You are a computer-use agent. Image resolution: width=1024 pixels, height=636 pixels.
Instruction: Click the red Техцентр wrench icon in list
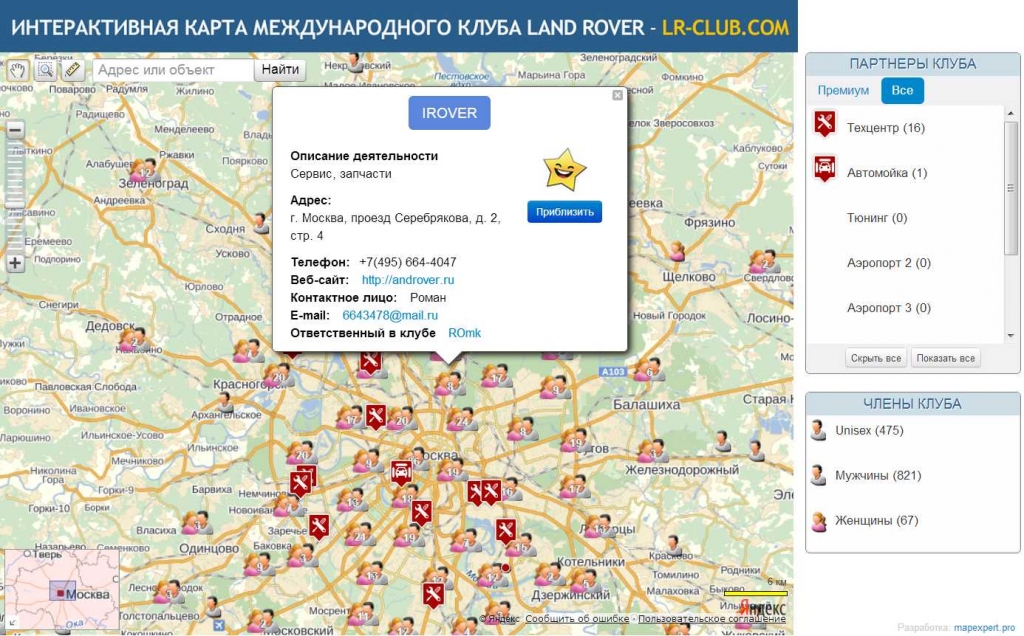point(825,123)
